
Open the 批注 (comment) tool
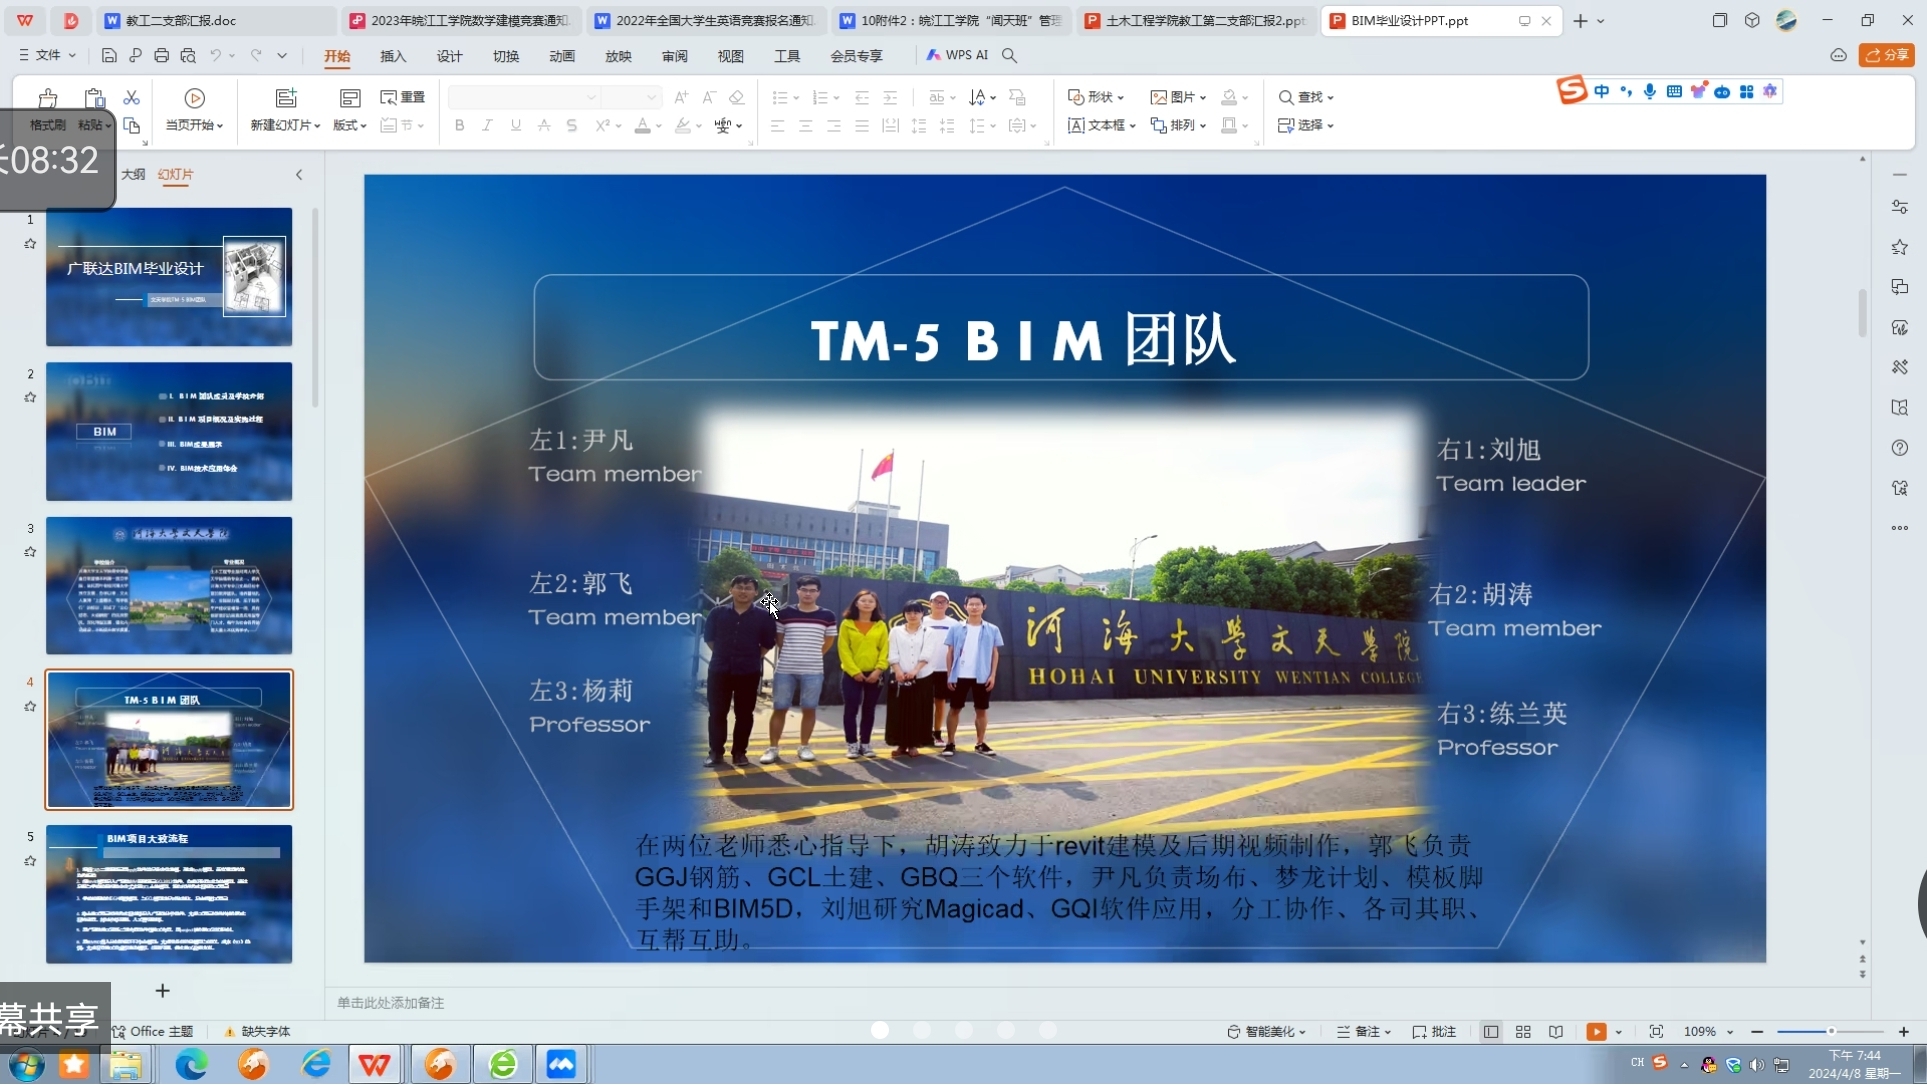pyautogui.click(x=1435, y=1031)
